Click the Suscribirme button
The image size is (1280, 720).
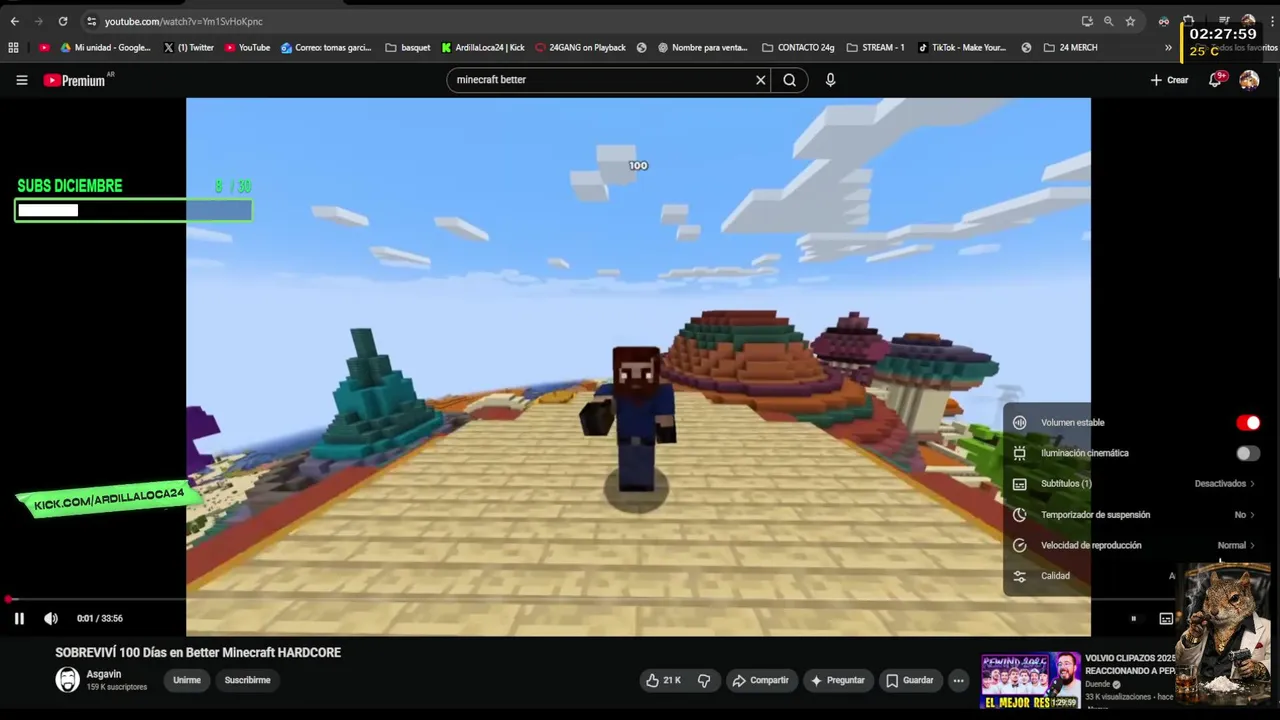click(x=248, y=680)
